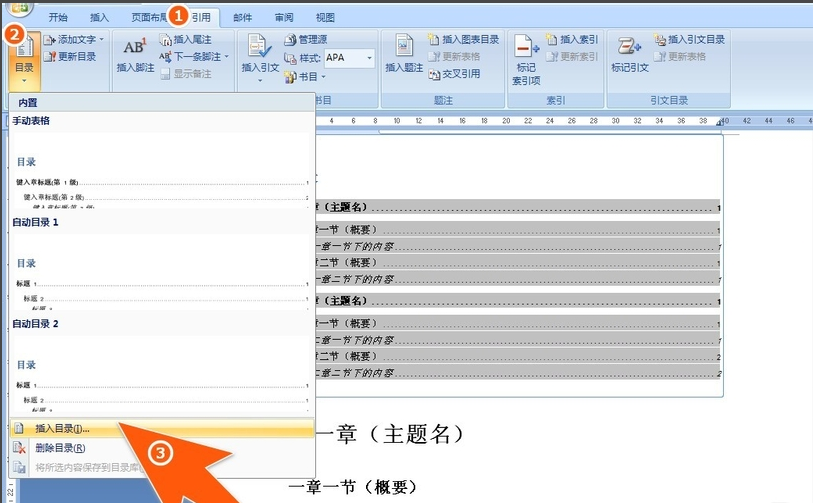Click 插入脚注 (Insert Footnote) icon
This screenshot has width=813, height=503.
(x=135, y=48)
